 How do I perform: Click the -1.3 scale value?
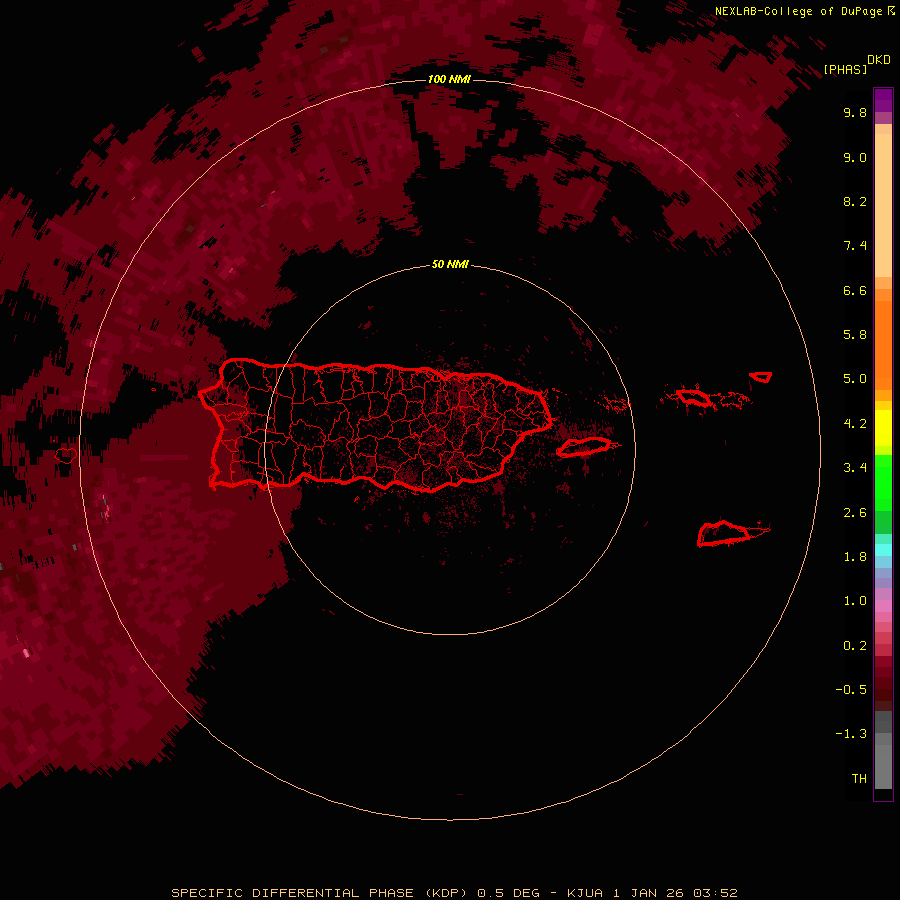coord(851,734)
